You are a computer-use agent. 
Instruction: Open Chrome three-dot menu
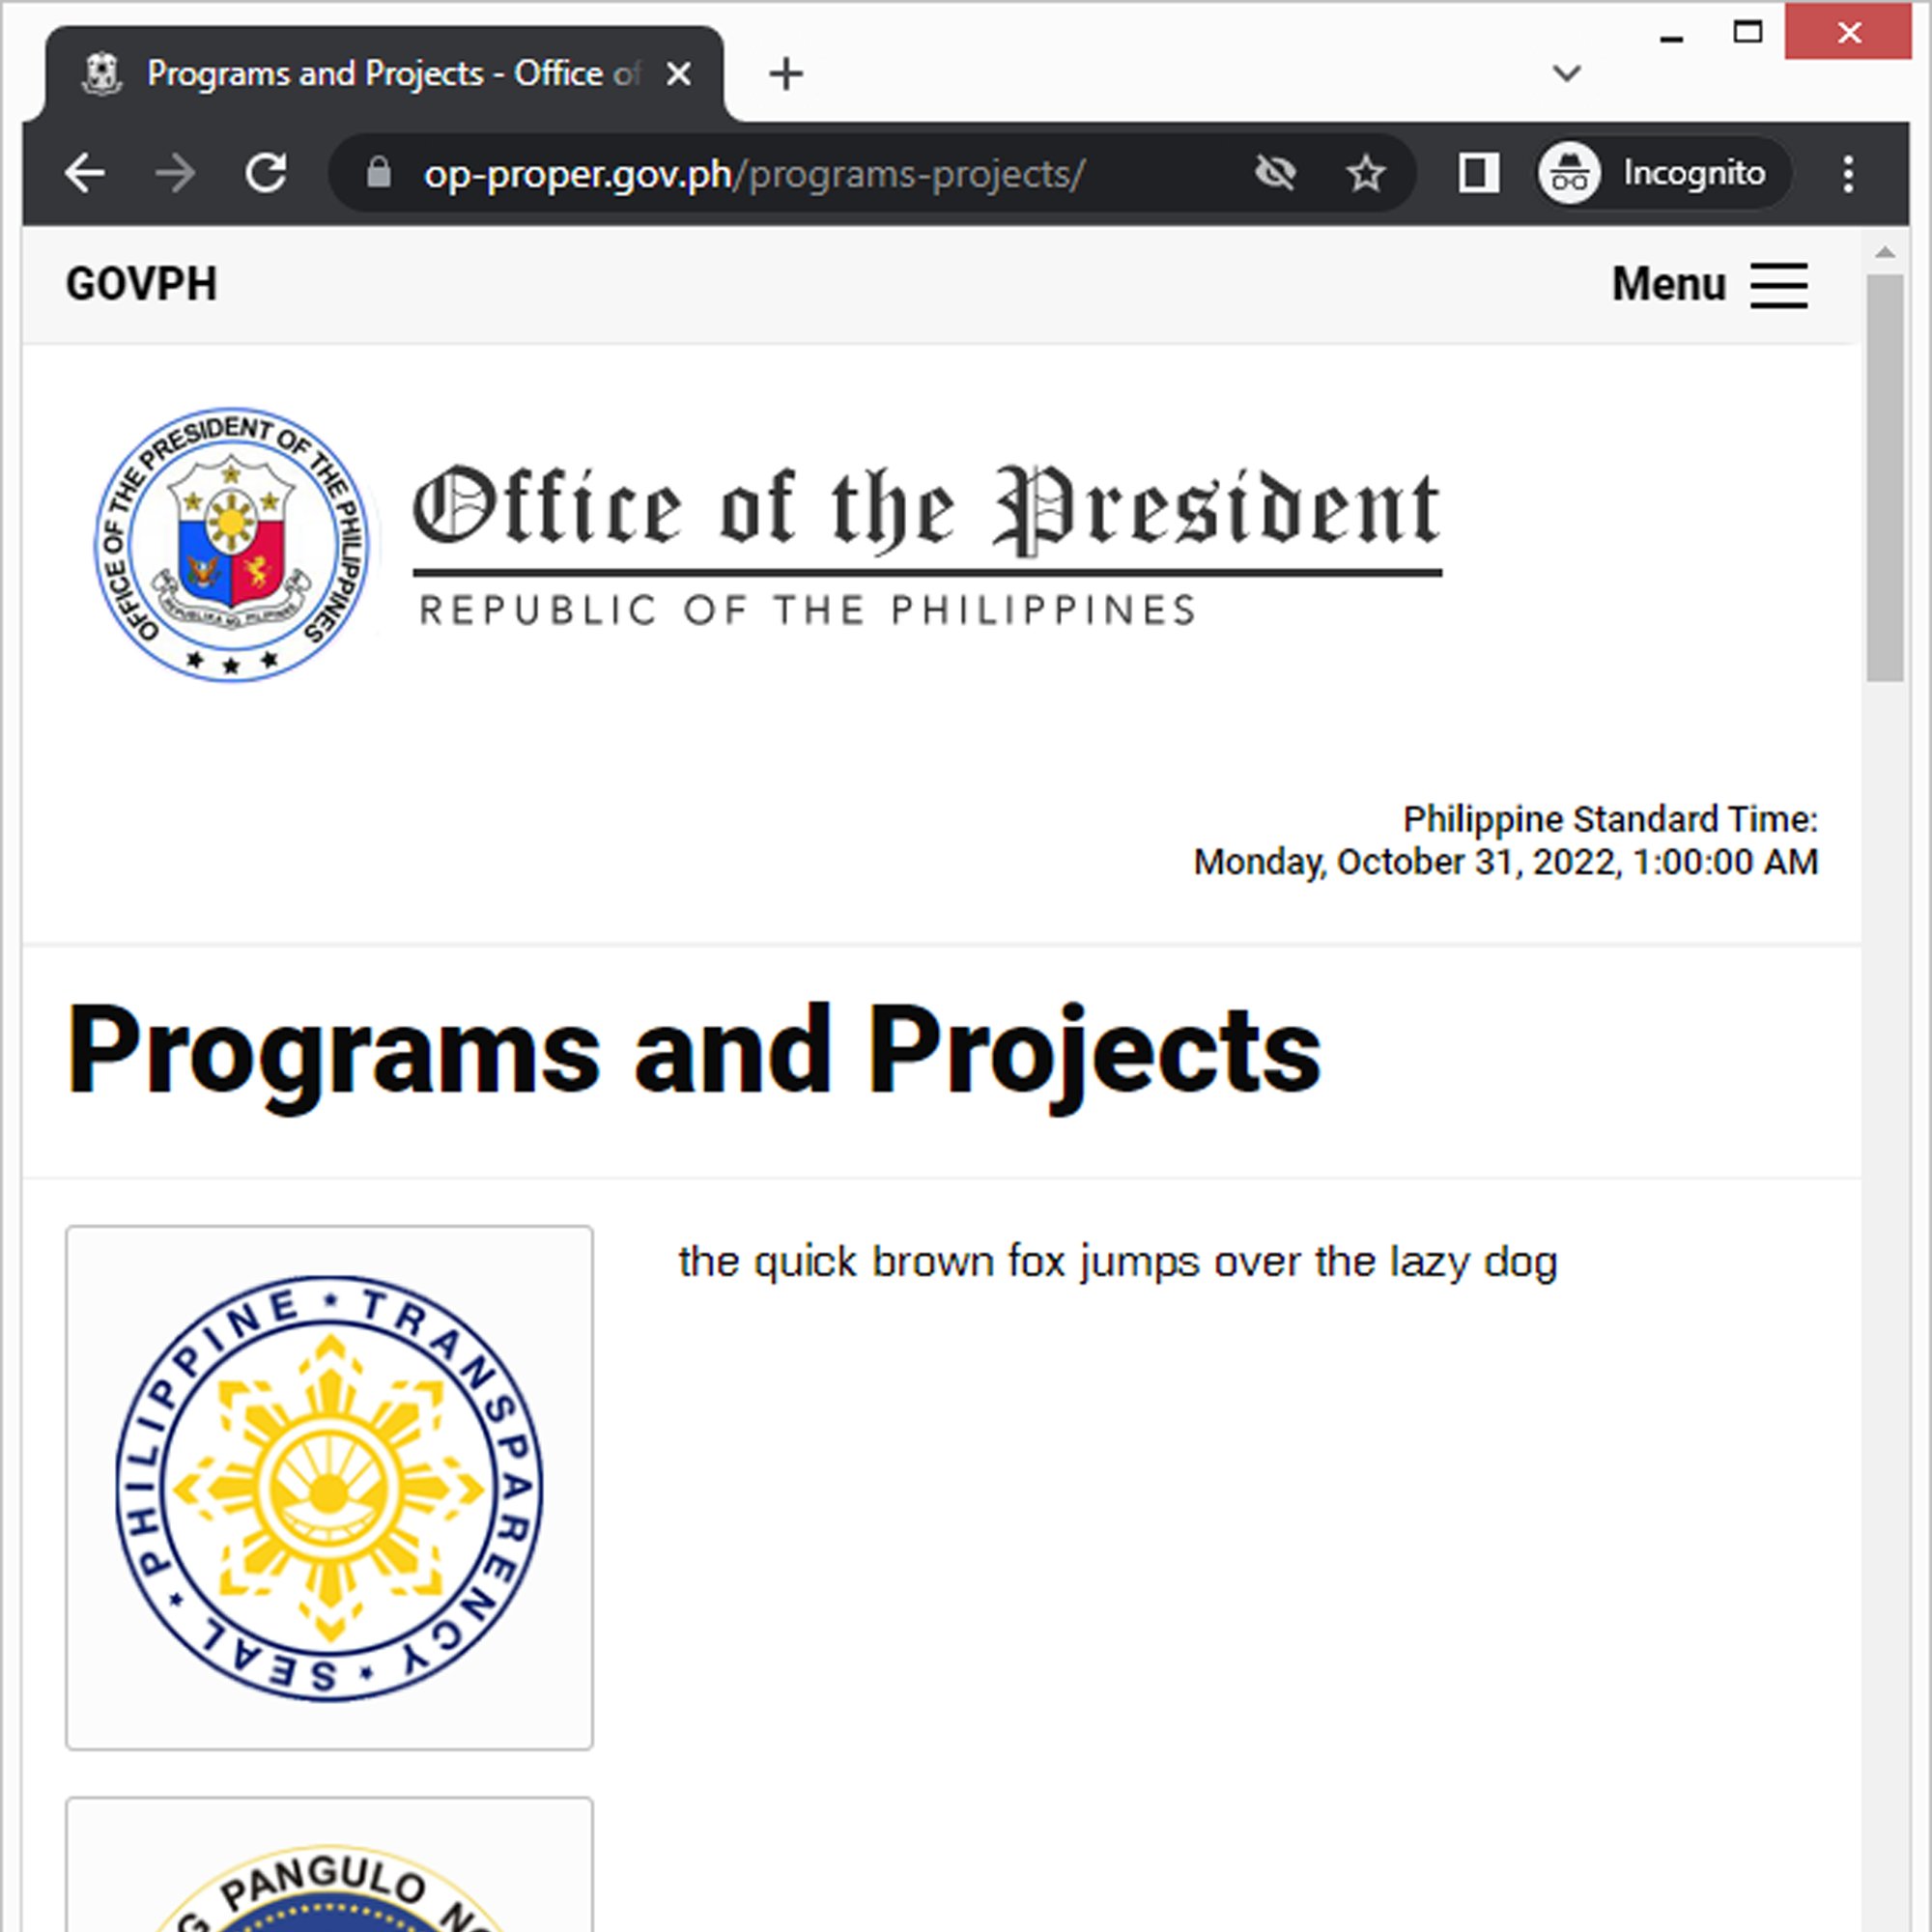pos(1847,174)
